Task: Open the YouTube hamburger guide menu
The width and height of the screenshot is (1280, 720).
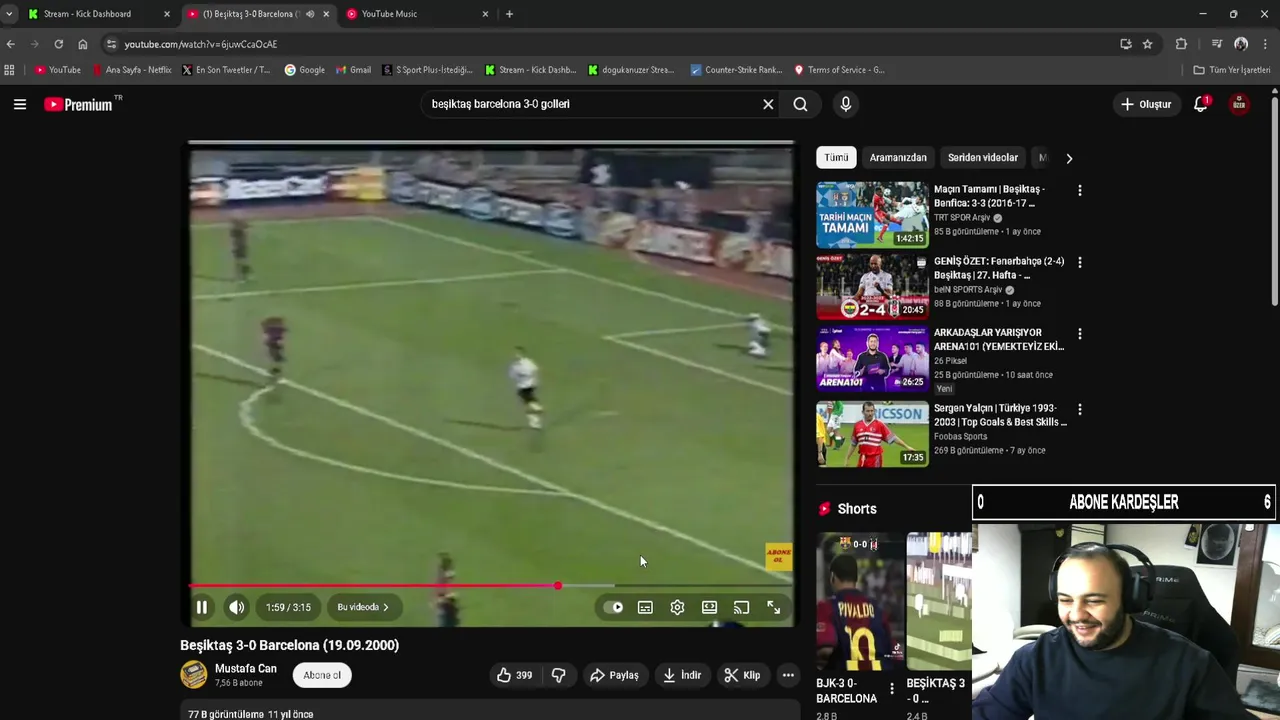Action: 19,104
